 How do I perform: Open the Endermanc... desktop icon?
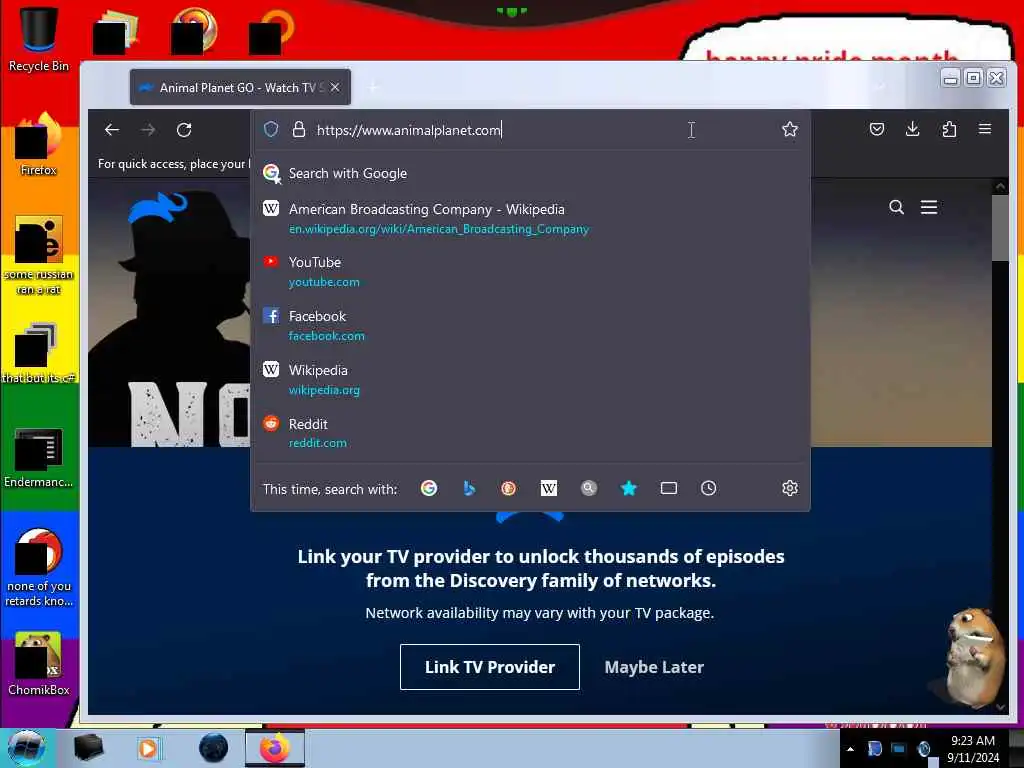[x=39, y=457]
